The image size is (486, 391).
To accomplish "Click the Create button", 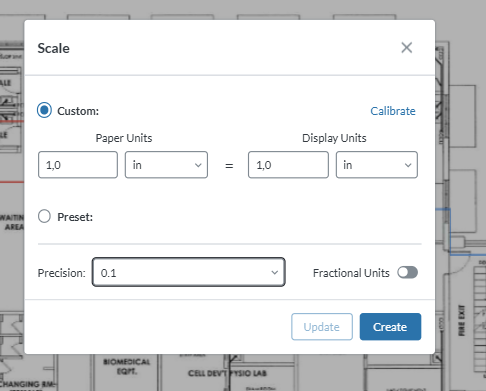I will (x=390, y=327).
